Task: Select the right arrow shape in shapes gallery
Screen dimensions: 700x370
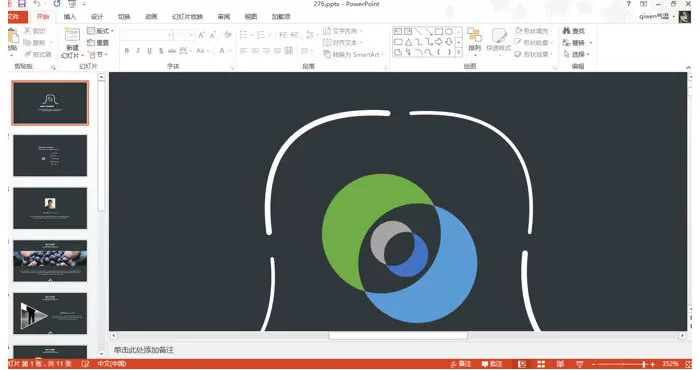Action: click(x=439, y=42)
